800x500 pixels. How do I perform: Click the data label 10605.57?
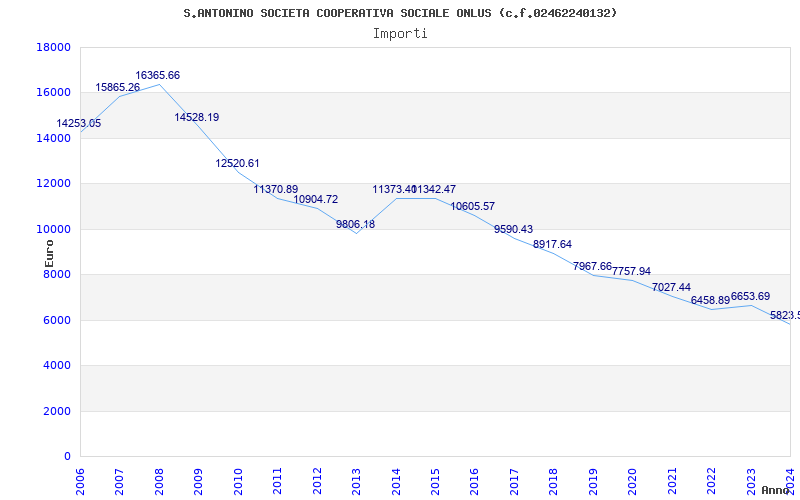(472, 207)
